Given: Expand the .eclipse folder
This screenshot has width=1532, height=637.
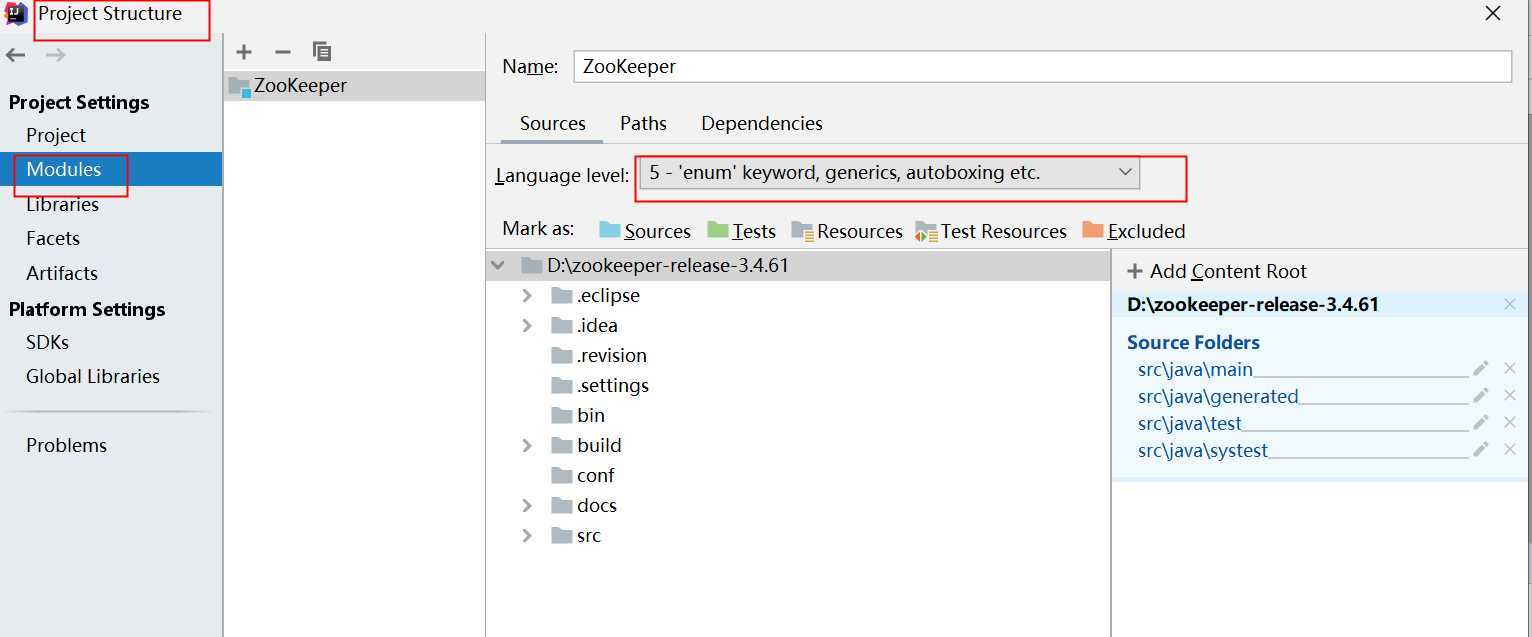Looking at the screenshot, I should [x=527, y=296].
